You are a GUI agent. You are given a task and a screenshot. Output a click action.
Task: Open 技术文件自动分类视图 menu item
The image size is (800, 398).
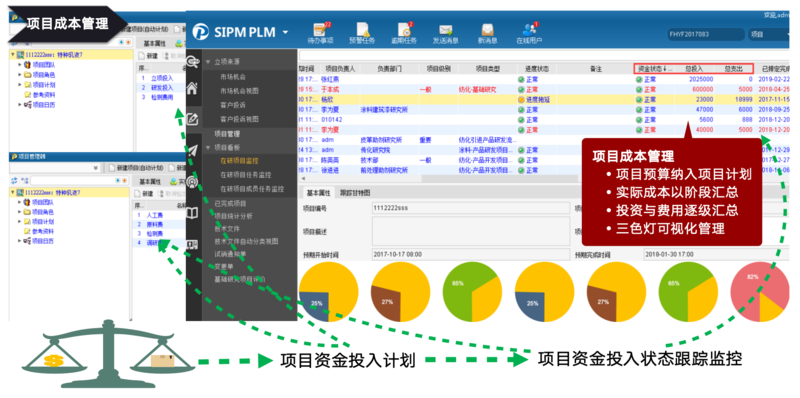[246, 241]
